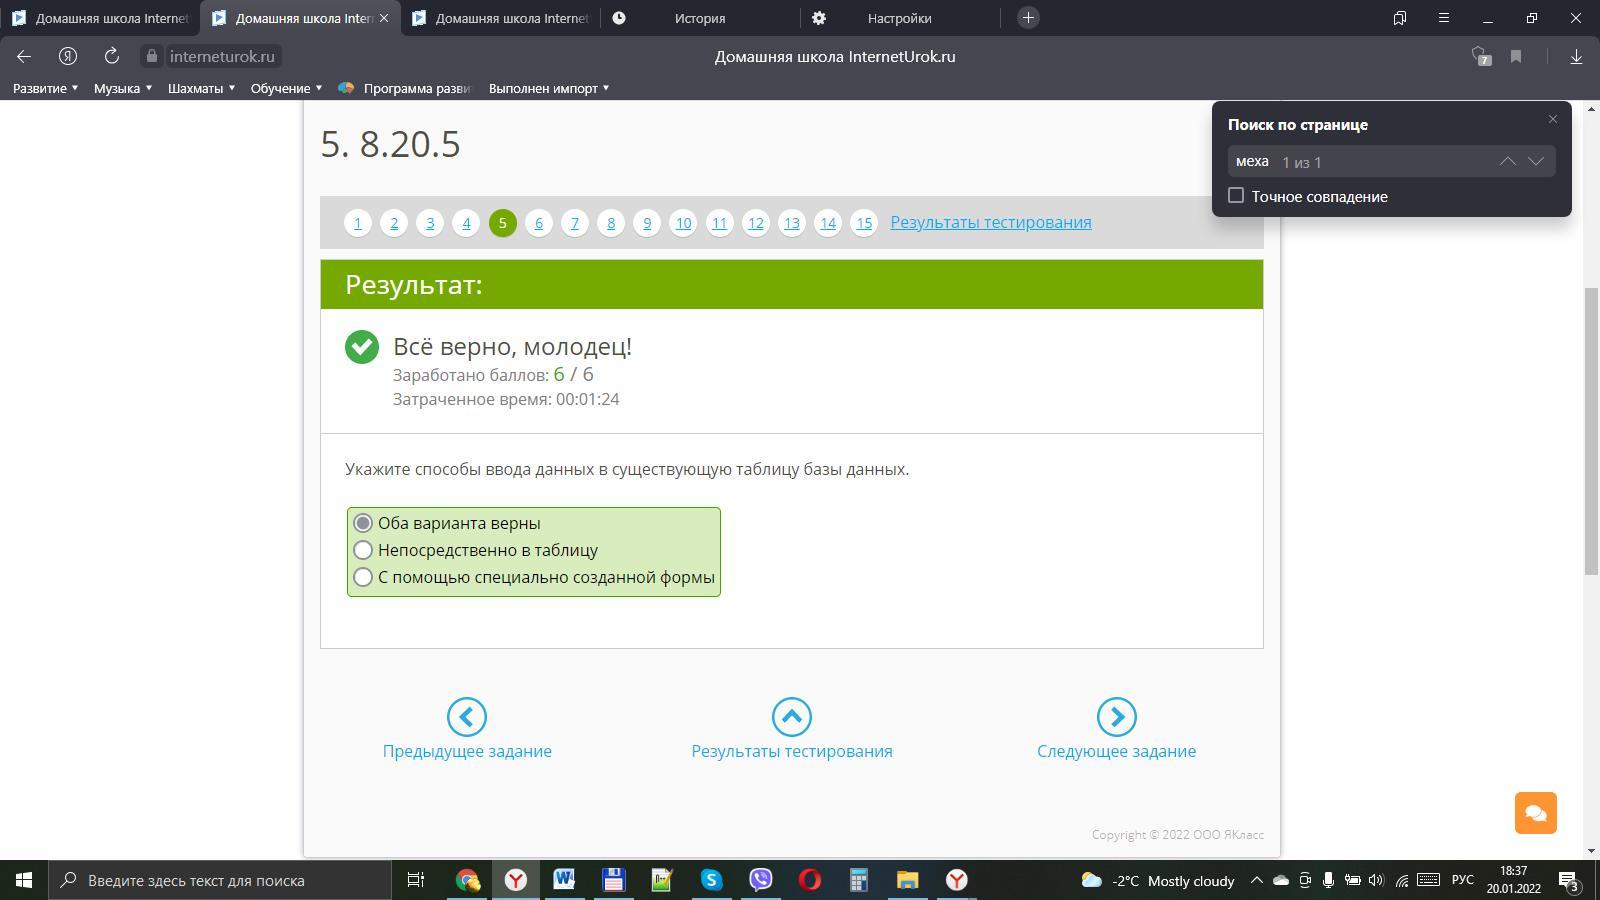The width and height of the screenshot is (1600, 900).
Task: Expand the Выполнен импорт bookmarks folder
Action: click(x=549, y=88)
